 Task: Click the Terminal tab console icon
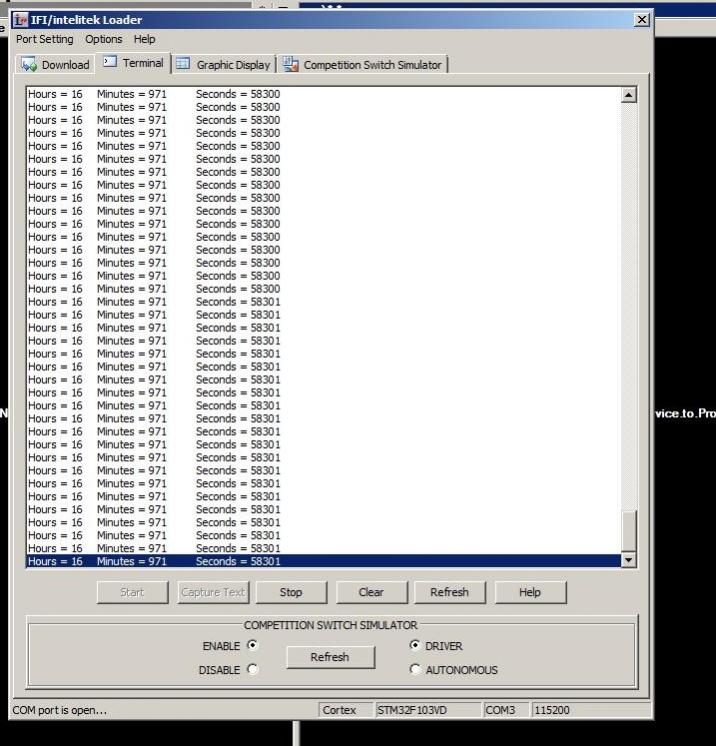(110, 62)
